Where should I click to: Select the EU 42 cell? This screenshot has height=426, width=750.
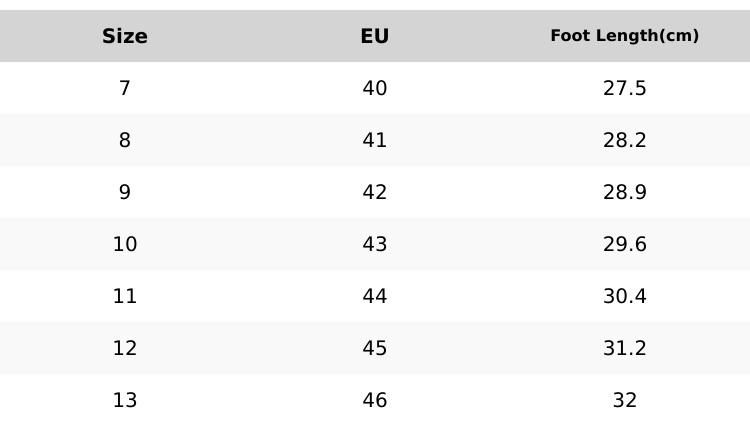pyautogui.click(x=374, y=192)
